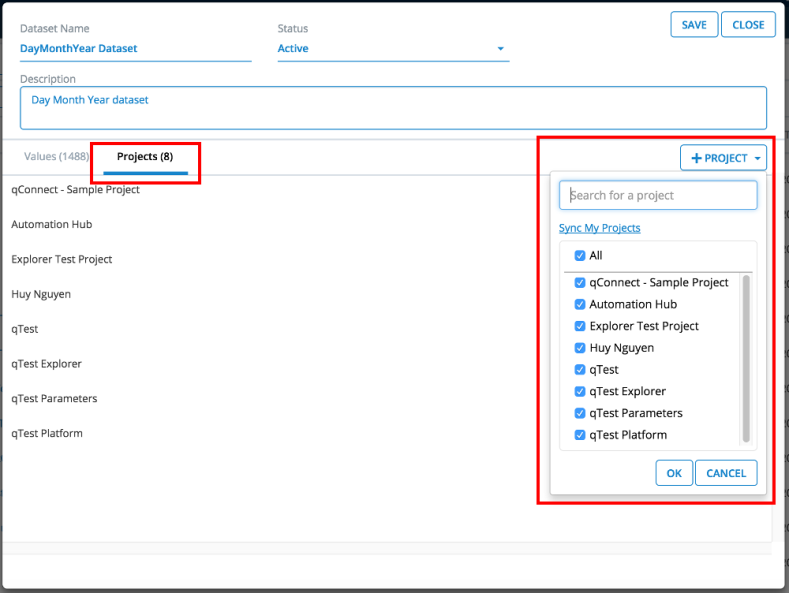Toggle the qTest Explorer checkbox
The height and width of the screenshot is (593, 789).
[580, 392]
